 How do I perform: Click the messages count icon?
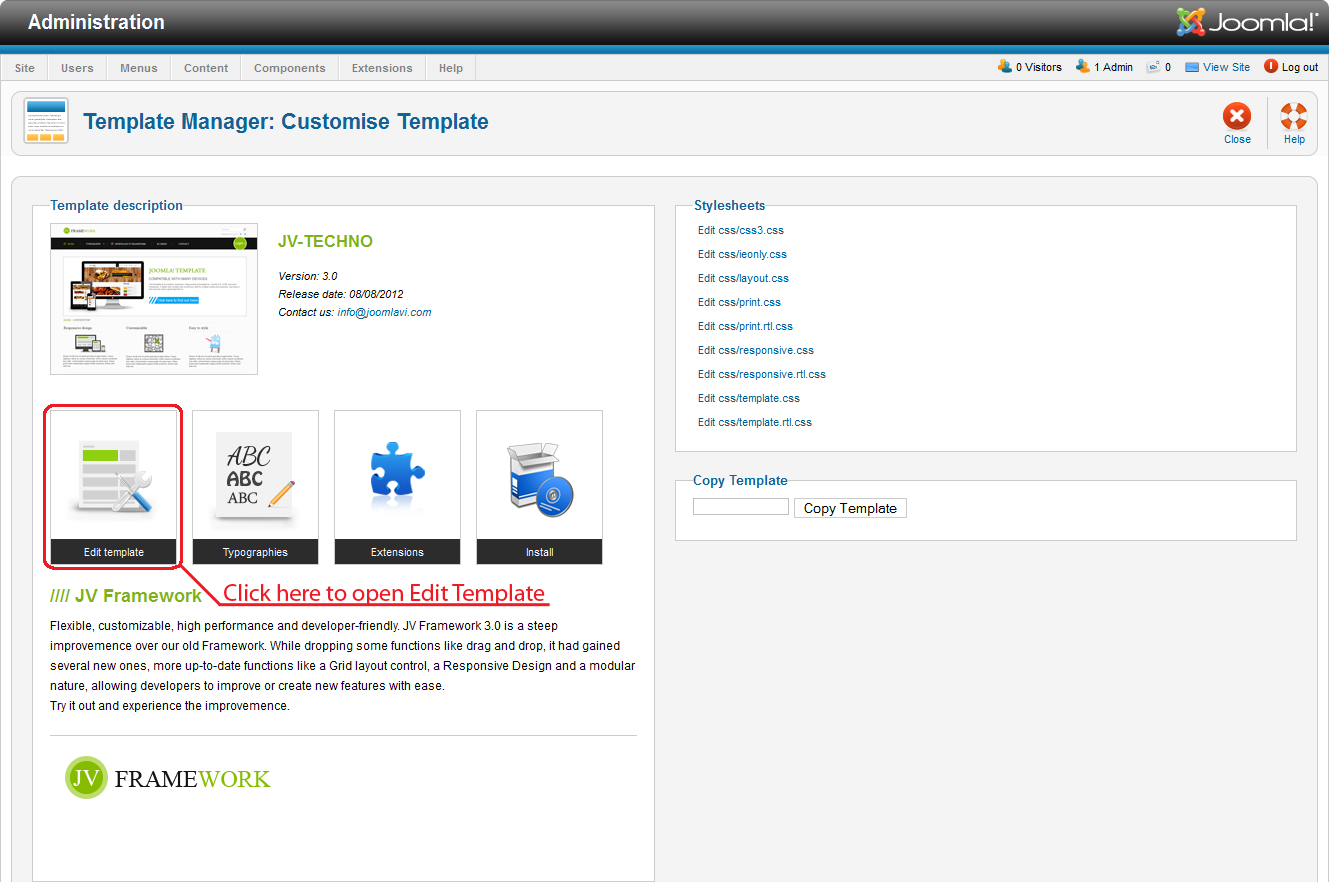(1153, 67)
